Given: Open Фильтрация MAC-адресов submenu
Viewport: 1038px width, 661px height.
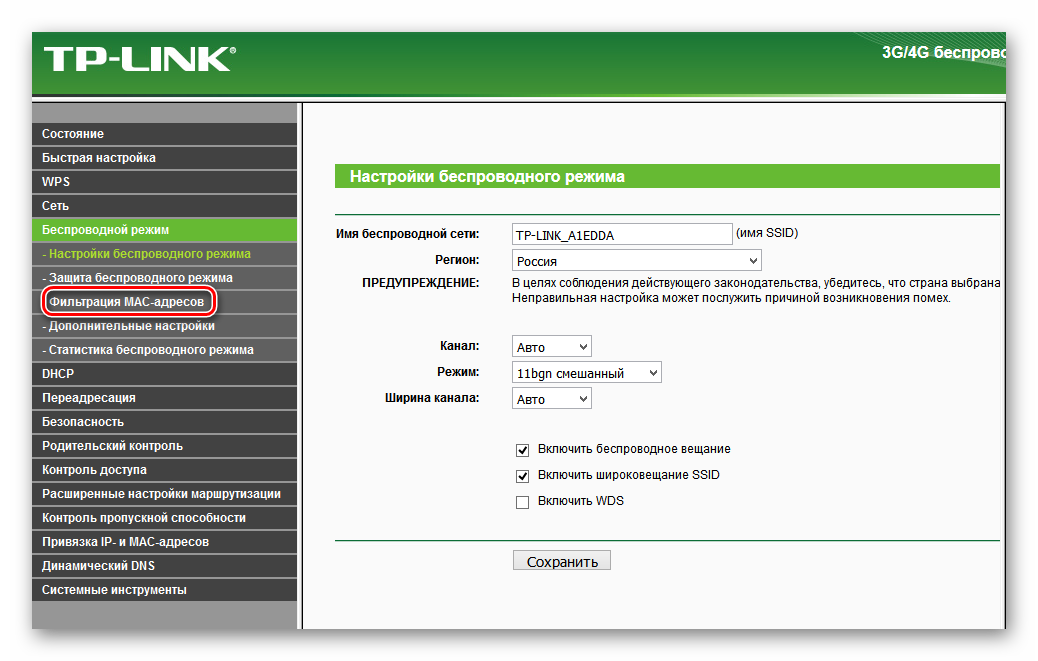Looking at the screenshot, I should click(128, 302).
